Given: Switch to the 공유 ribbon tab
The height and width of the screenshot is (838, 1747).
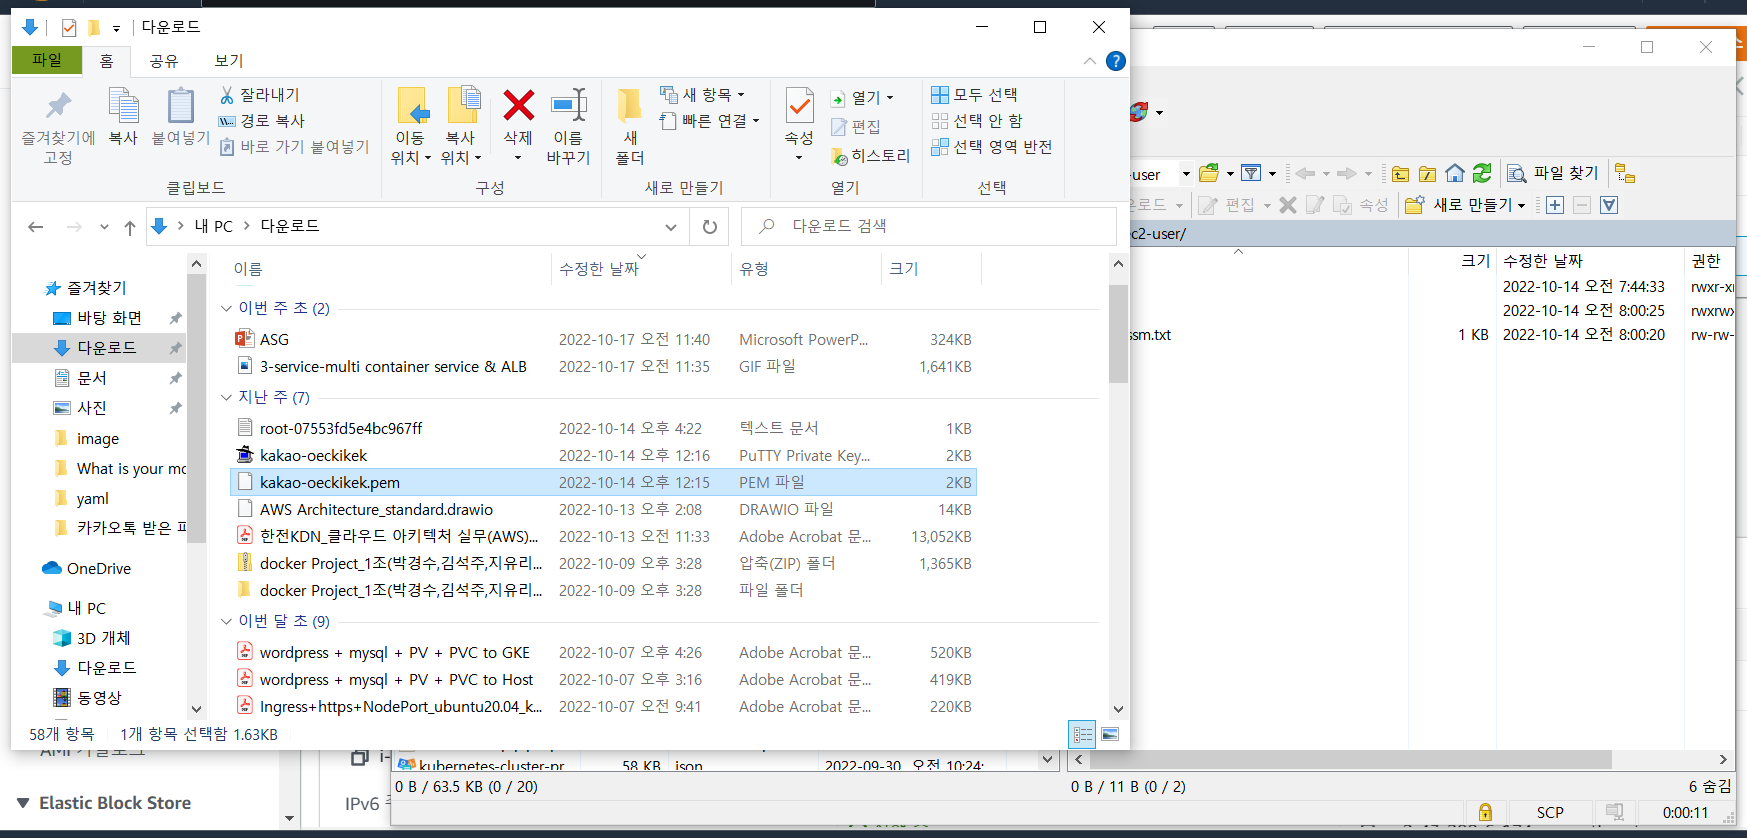Looking at the screenshot, I should click(x=164, y=61).
